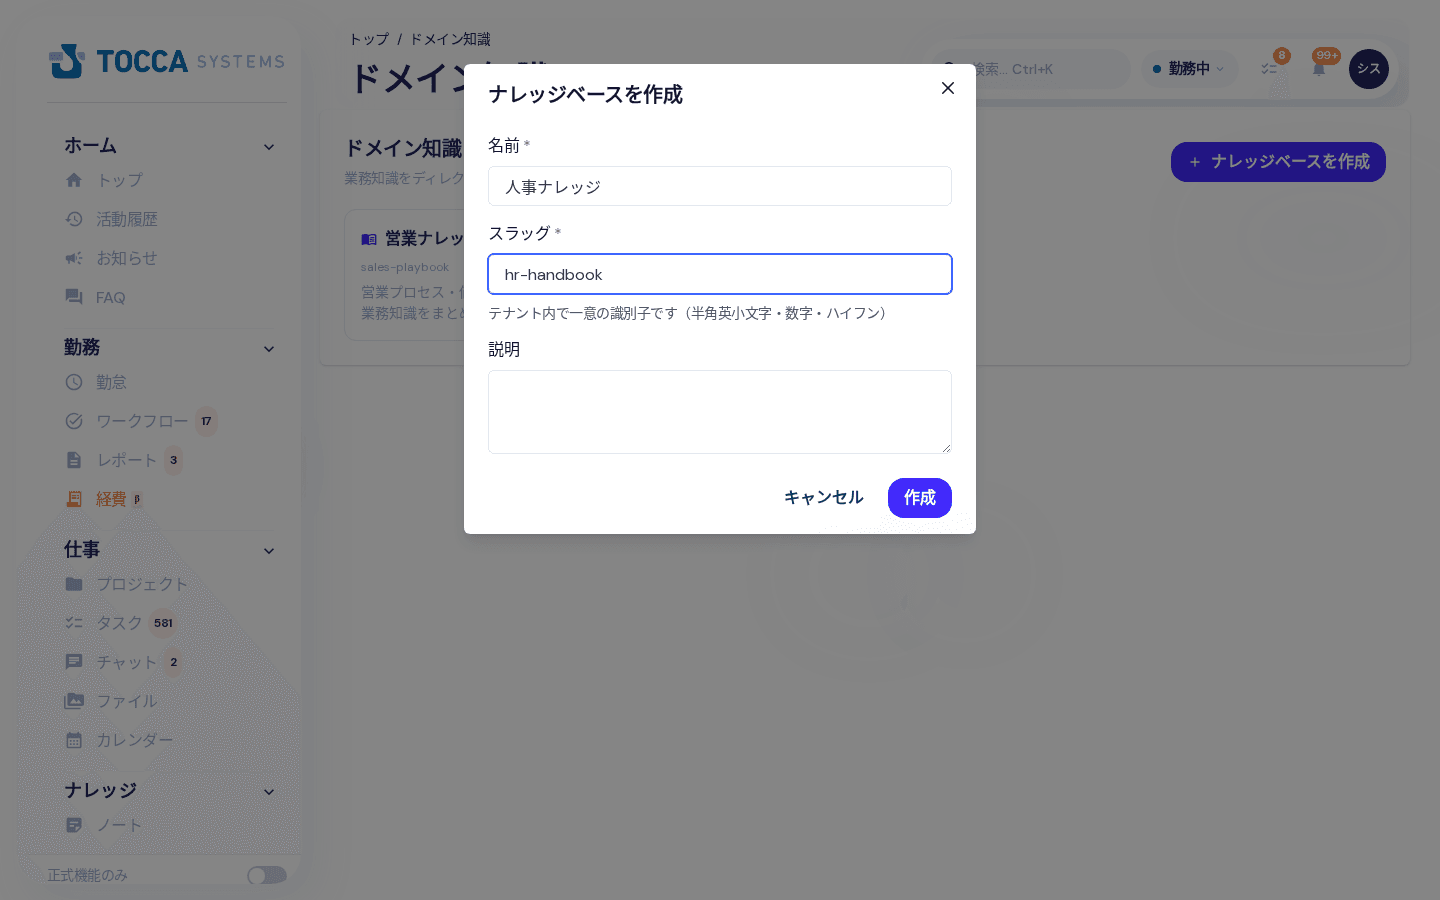Open お知らせ megaphone icon
1440x900 pixels.
(x=74, y=258)
